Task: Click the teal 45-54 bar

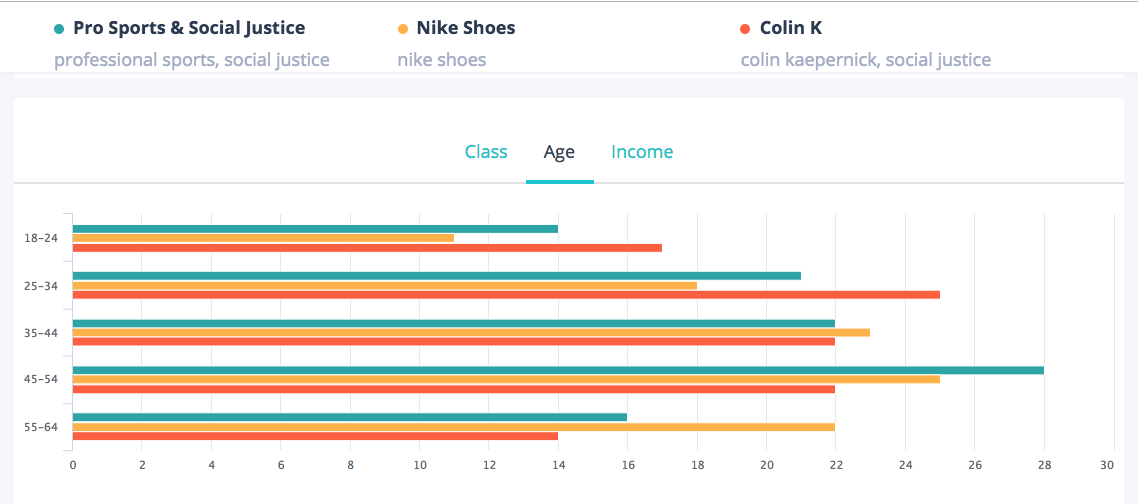Action: 558,370
